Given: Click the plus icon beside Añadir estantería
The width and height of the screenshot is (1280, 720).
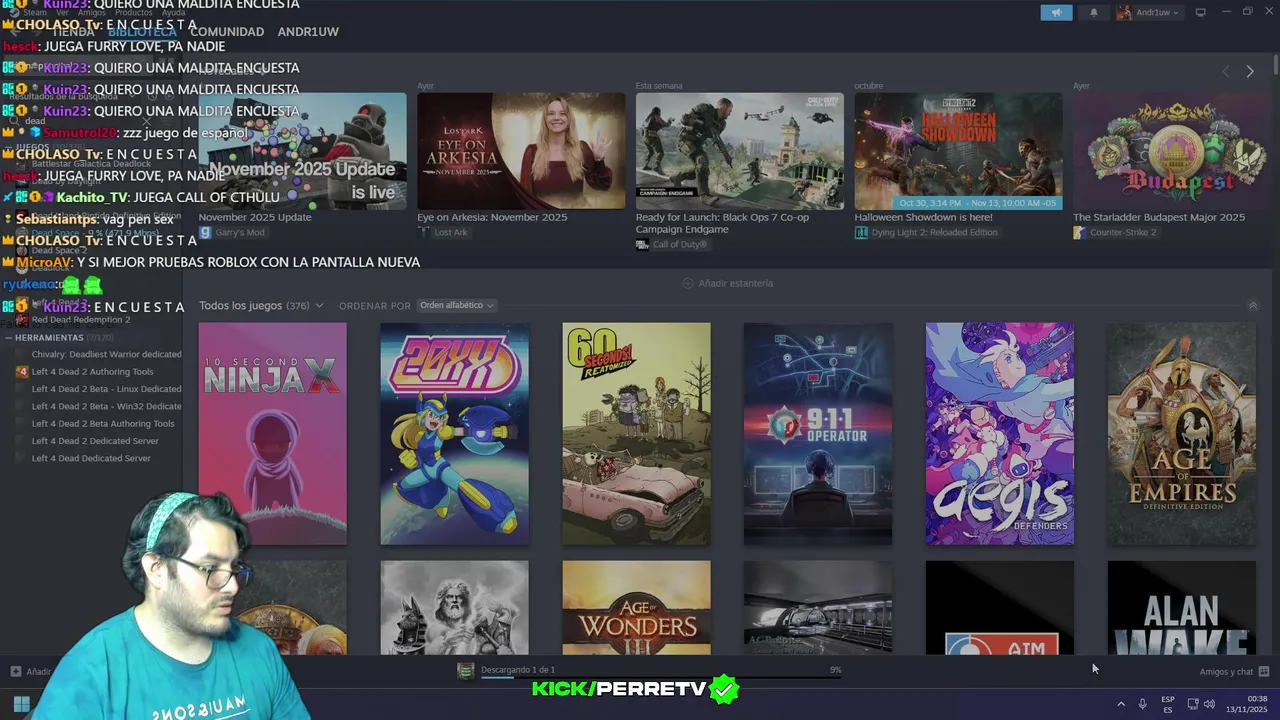Looking at the screenshot, I should [x=687, y=283].
